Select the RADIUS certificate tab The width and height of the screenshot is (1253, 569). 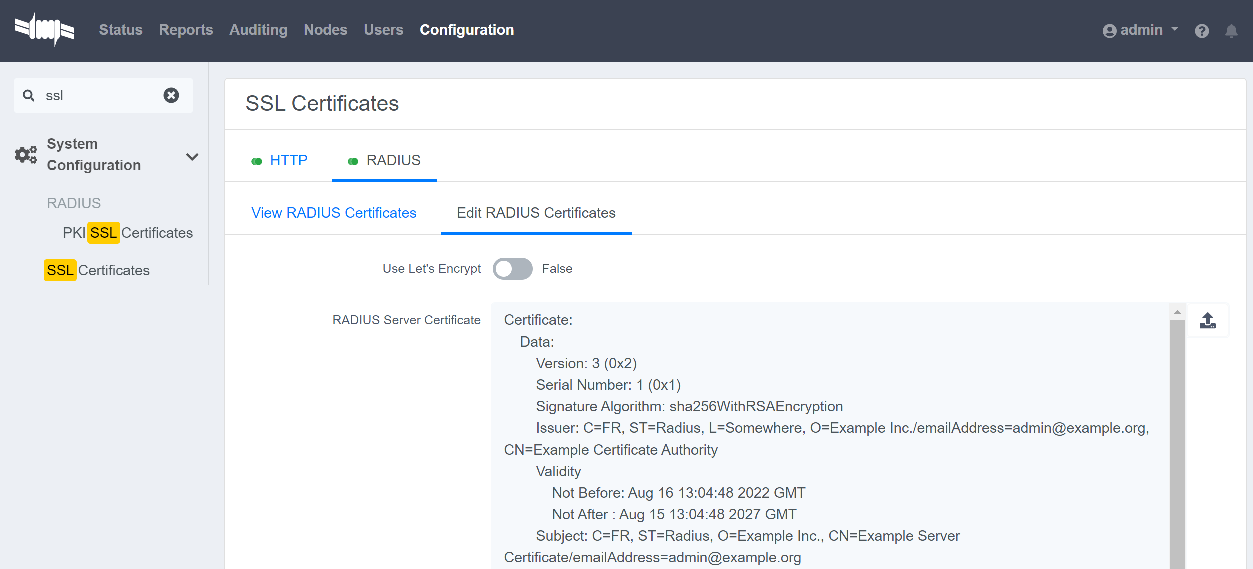[384, 160]
